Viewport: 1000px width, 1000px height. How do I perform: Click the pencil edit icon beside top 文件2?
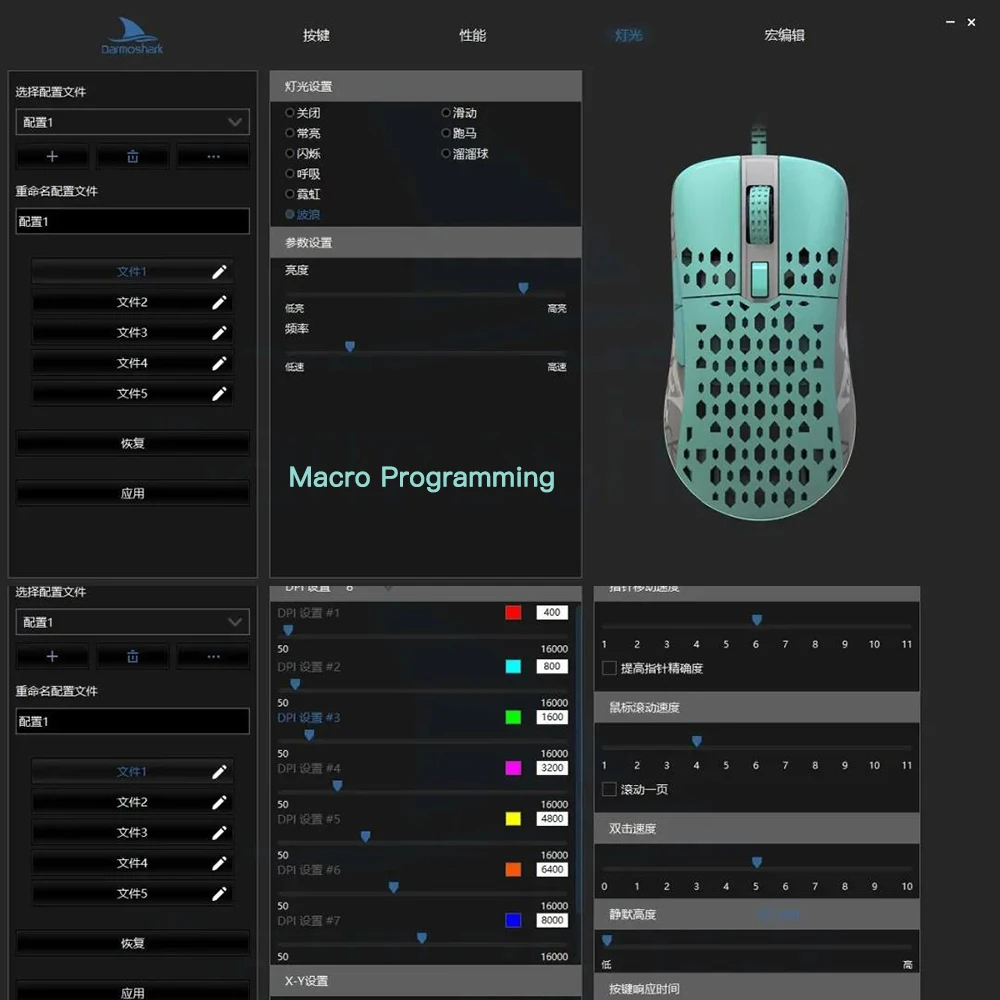coord(219,302)
